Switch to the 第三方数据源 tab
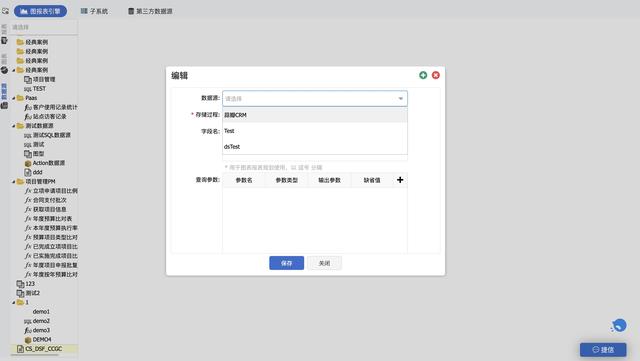The width and height of the screenshot is (640, 361). (150, 11)
